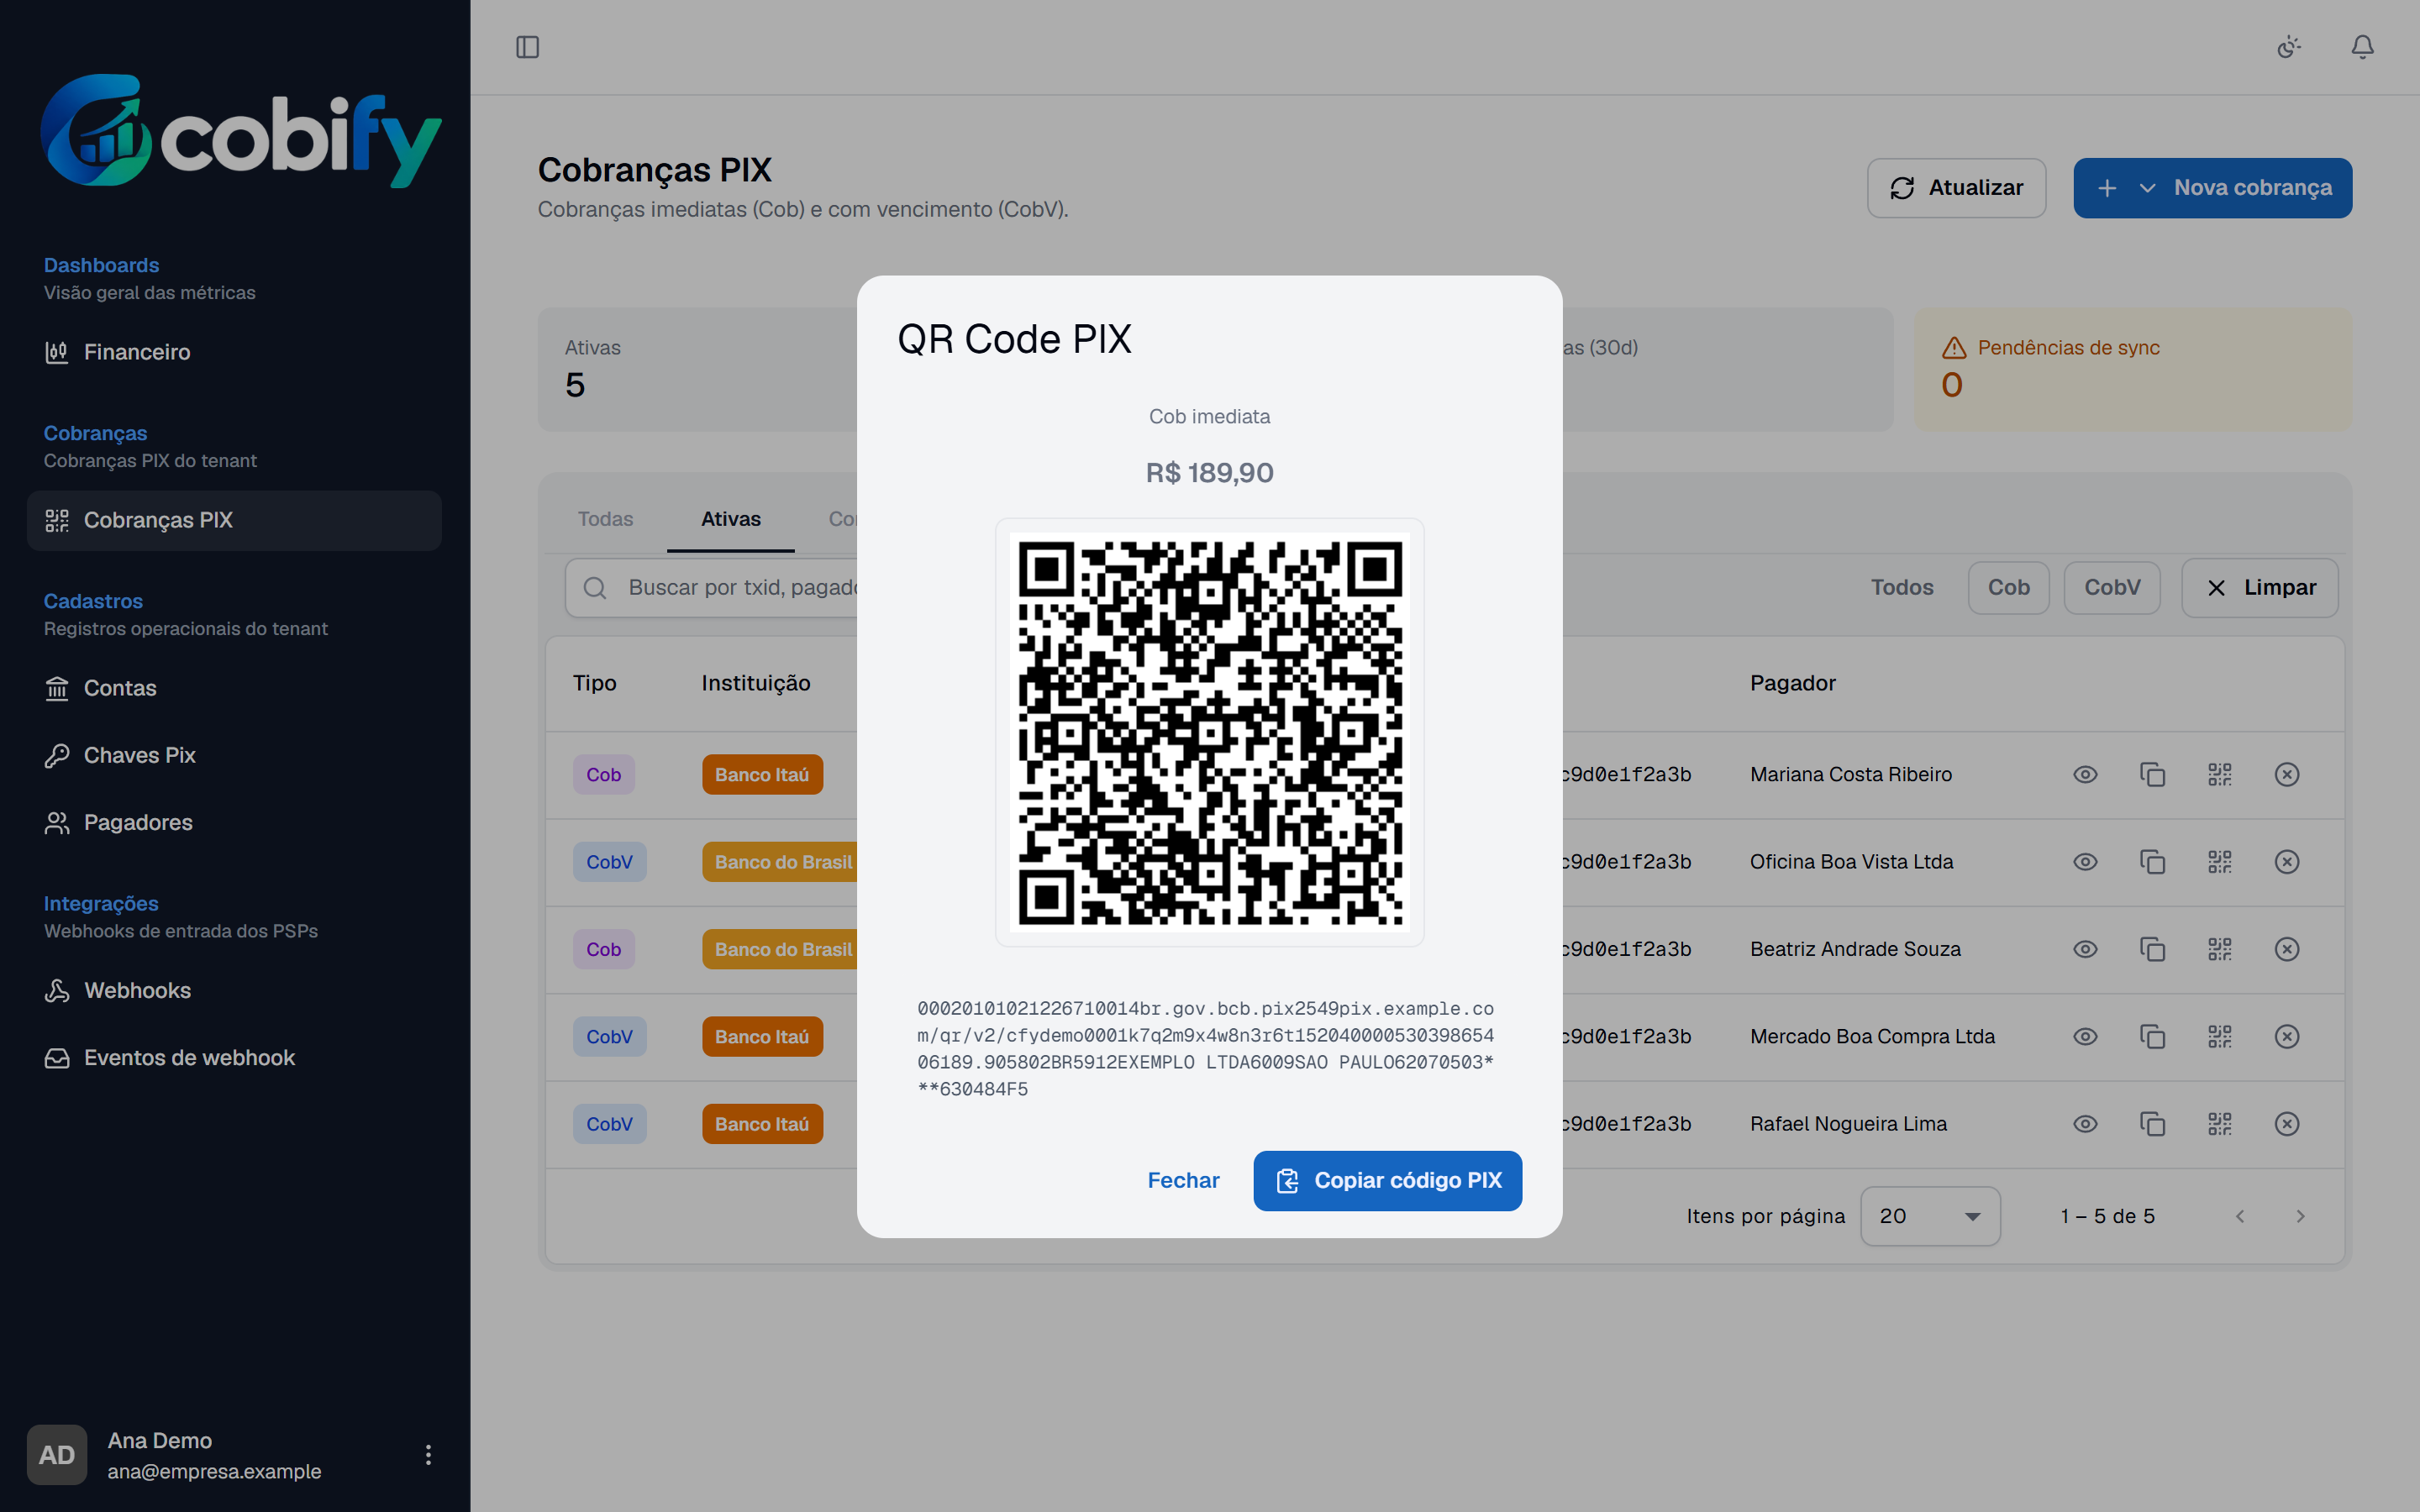Image resolution: width=2420 pixels, height=1512 pixels.
Task: Click the Atualizar button
Action: point(1956,188)
